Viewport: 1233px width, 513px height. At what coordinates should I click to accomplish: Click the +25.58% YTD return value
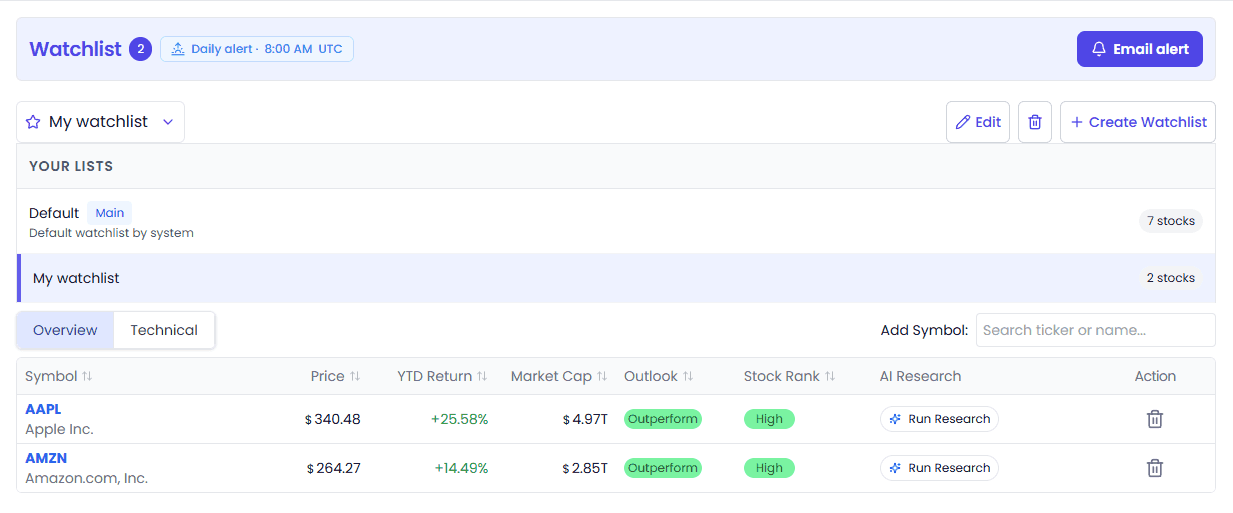[x=459, y=419]
